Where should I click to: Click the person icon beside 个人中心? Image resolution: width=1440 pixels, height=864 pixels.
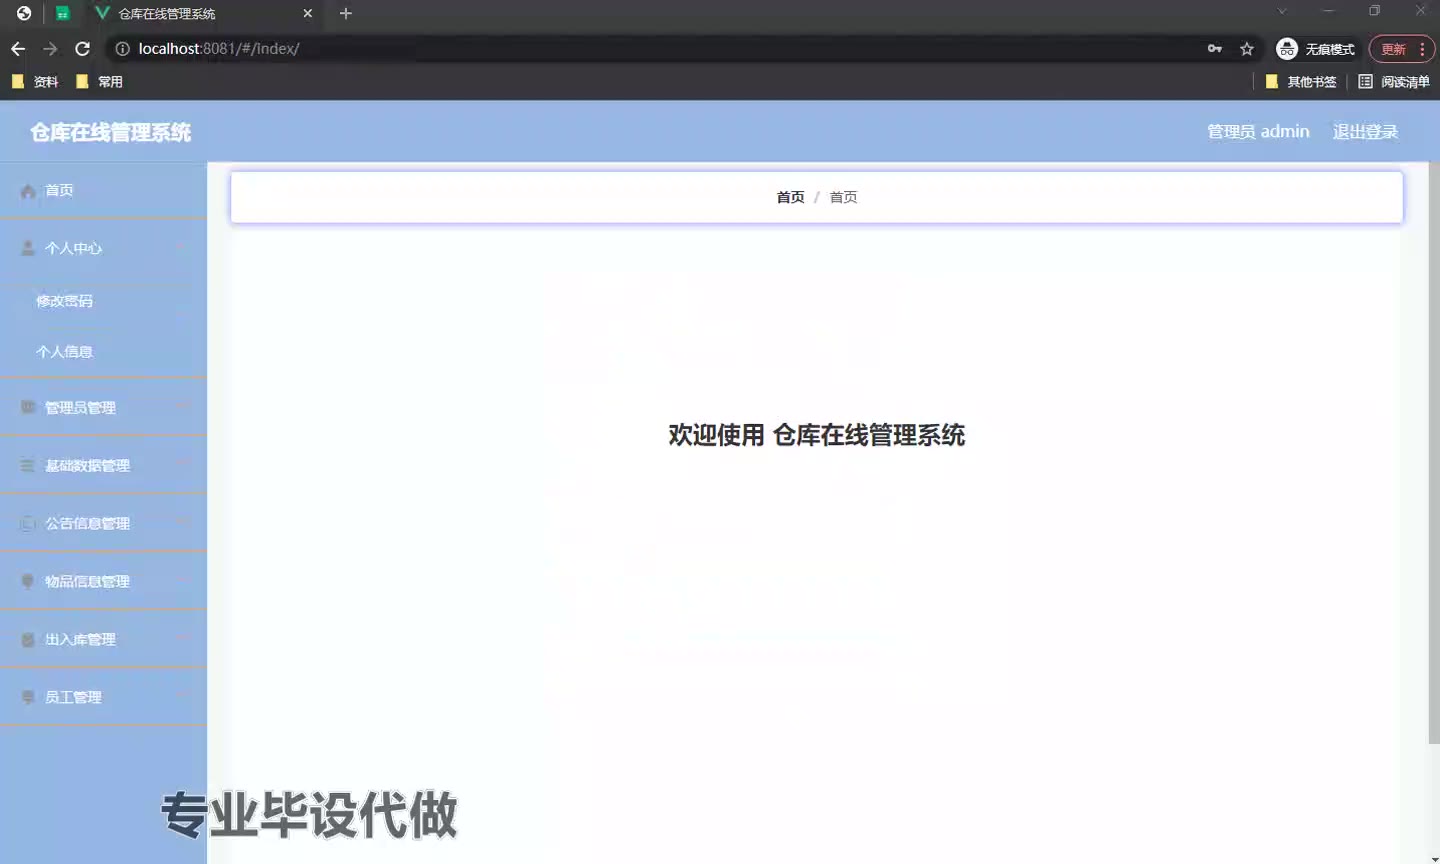28,248
